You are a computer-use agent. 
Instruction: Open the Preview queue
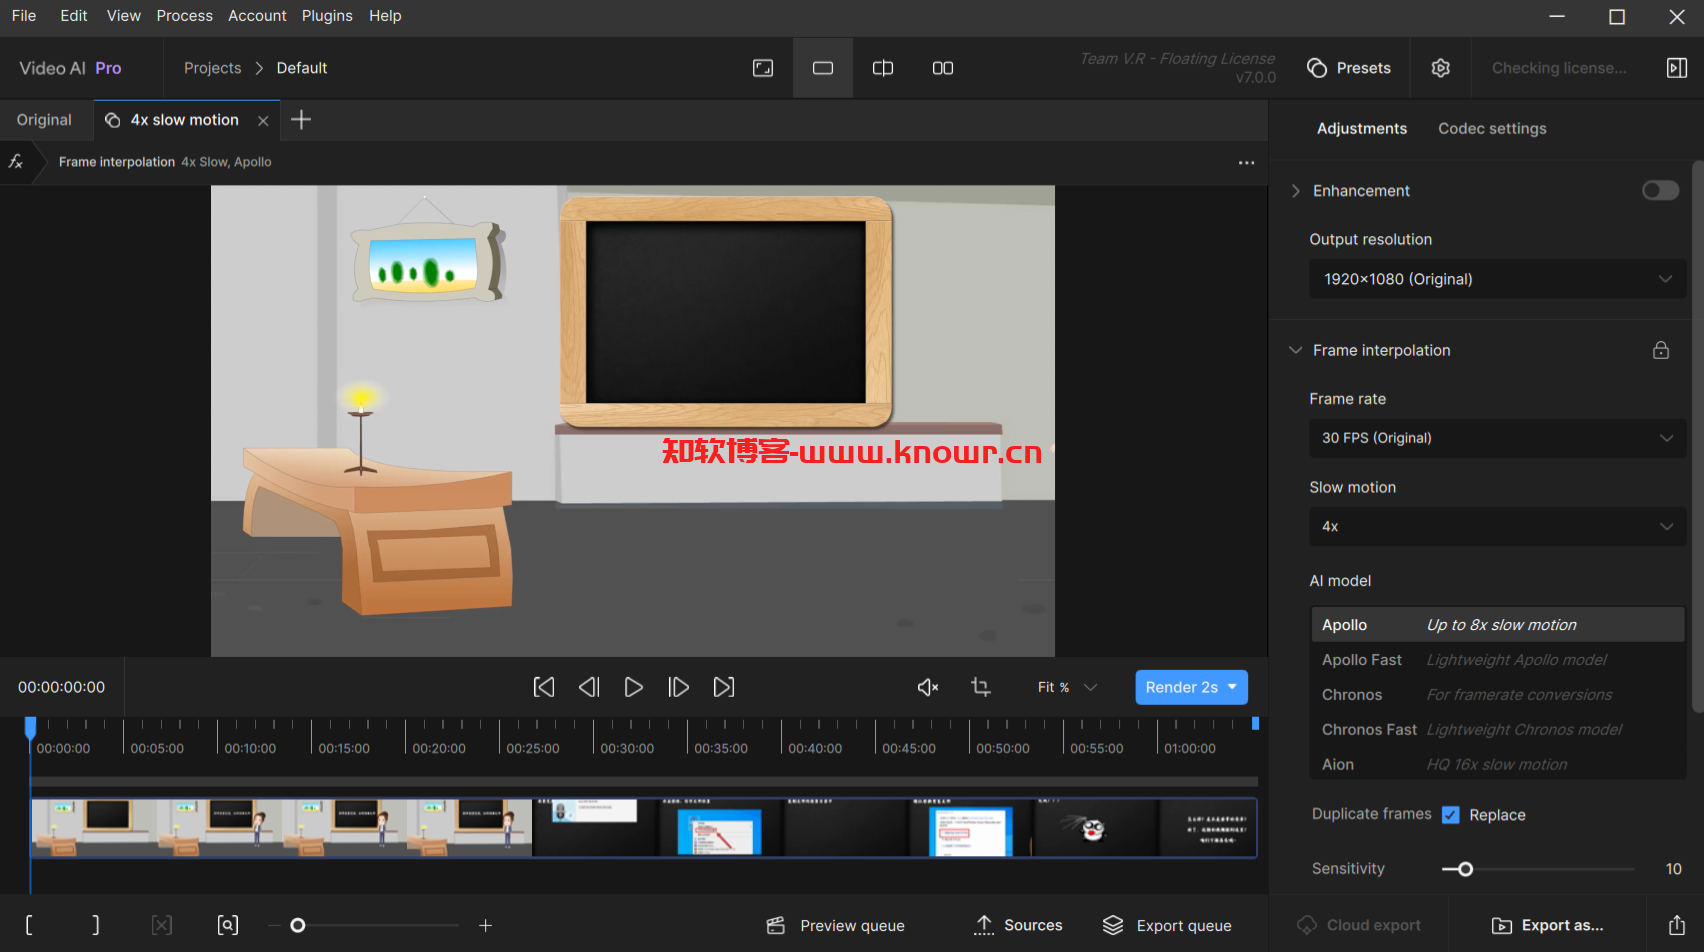835,926
